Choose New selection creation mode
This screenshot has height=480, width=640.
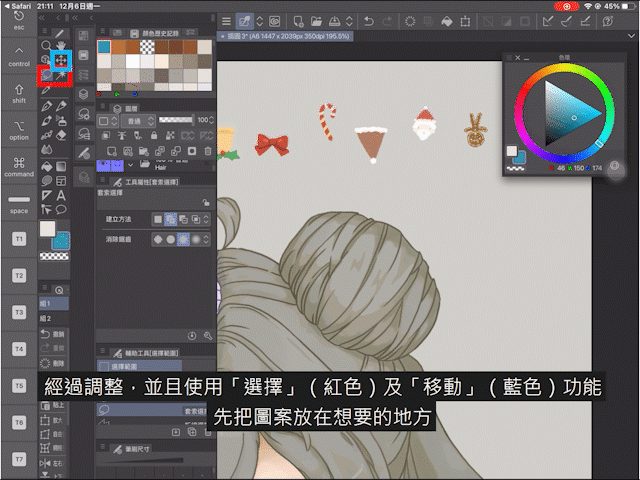click(158, 219)
